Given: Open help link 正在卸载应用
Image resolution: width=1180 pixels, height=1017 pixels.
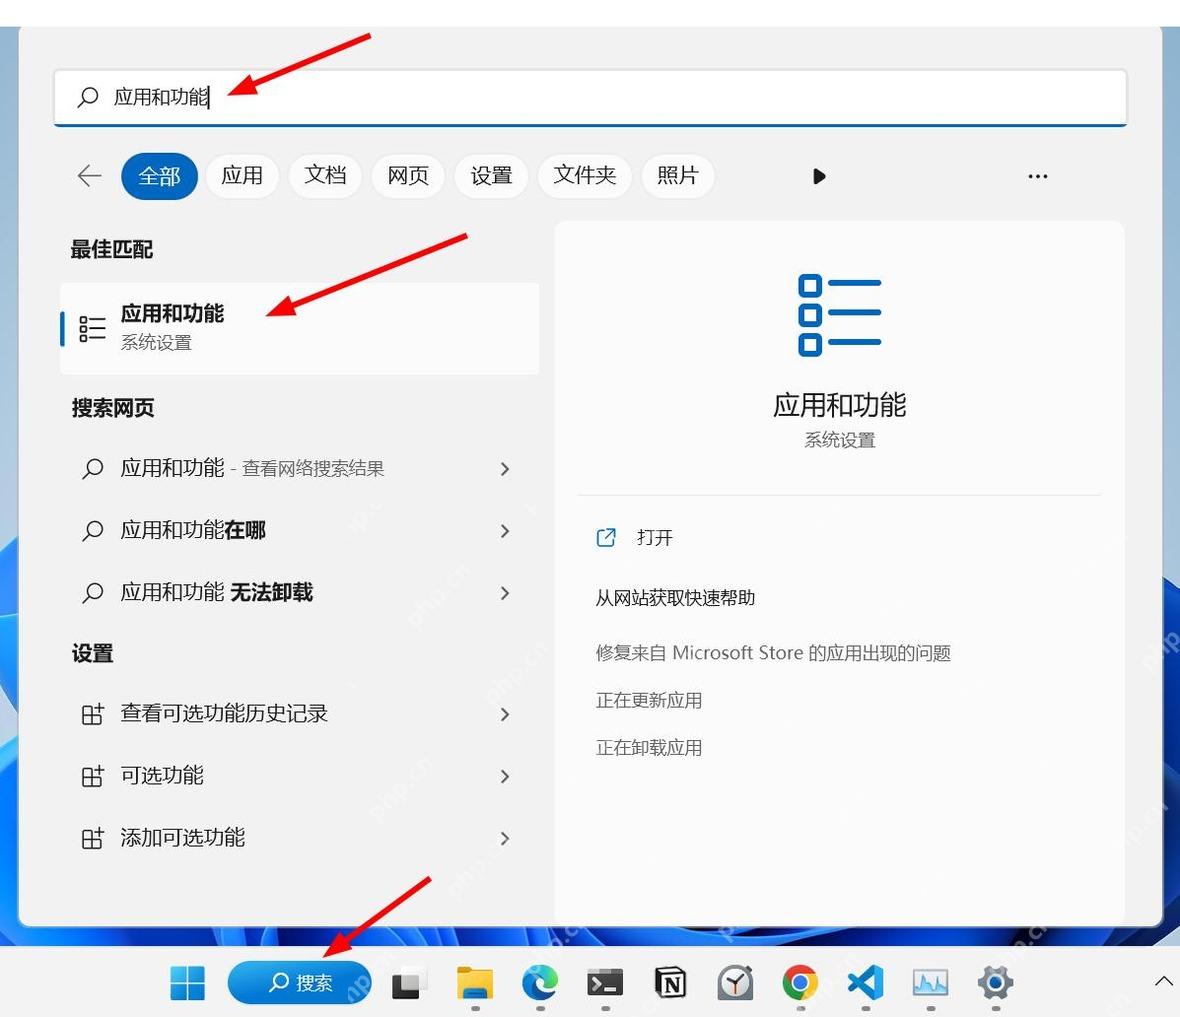Looking at the screenshot, I should click(649, 748).
